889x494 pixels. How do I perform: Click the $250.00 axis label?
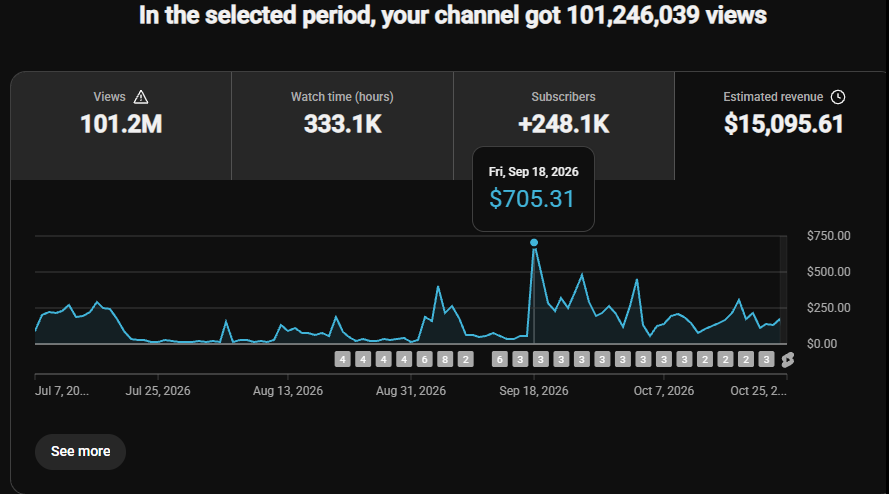coord(828,308)
